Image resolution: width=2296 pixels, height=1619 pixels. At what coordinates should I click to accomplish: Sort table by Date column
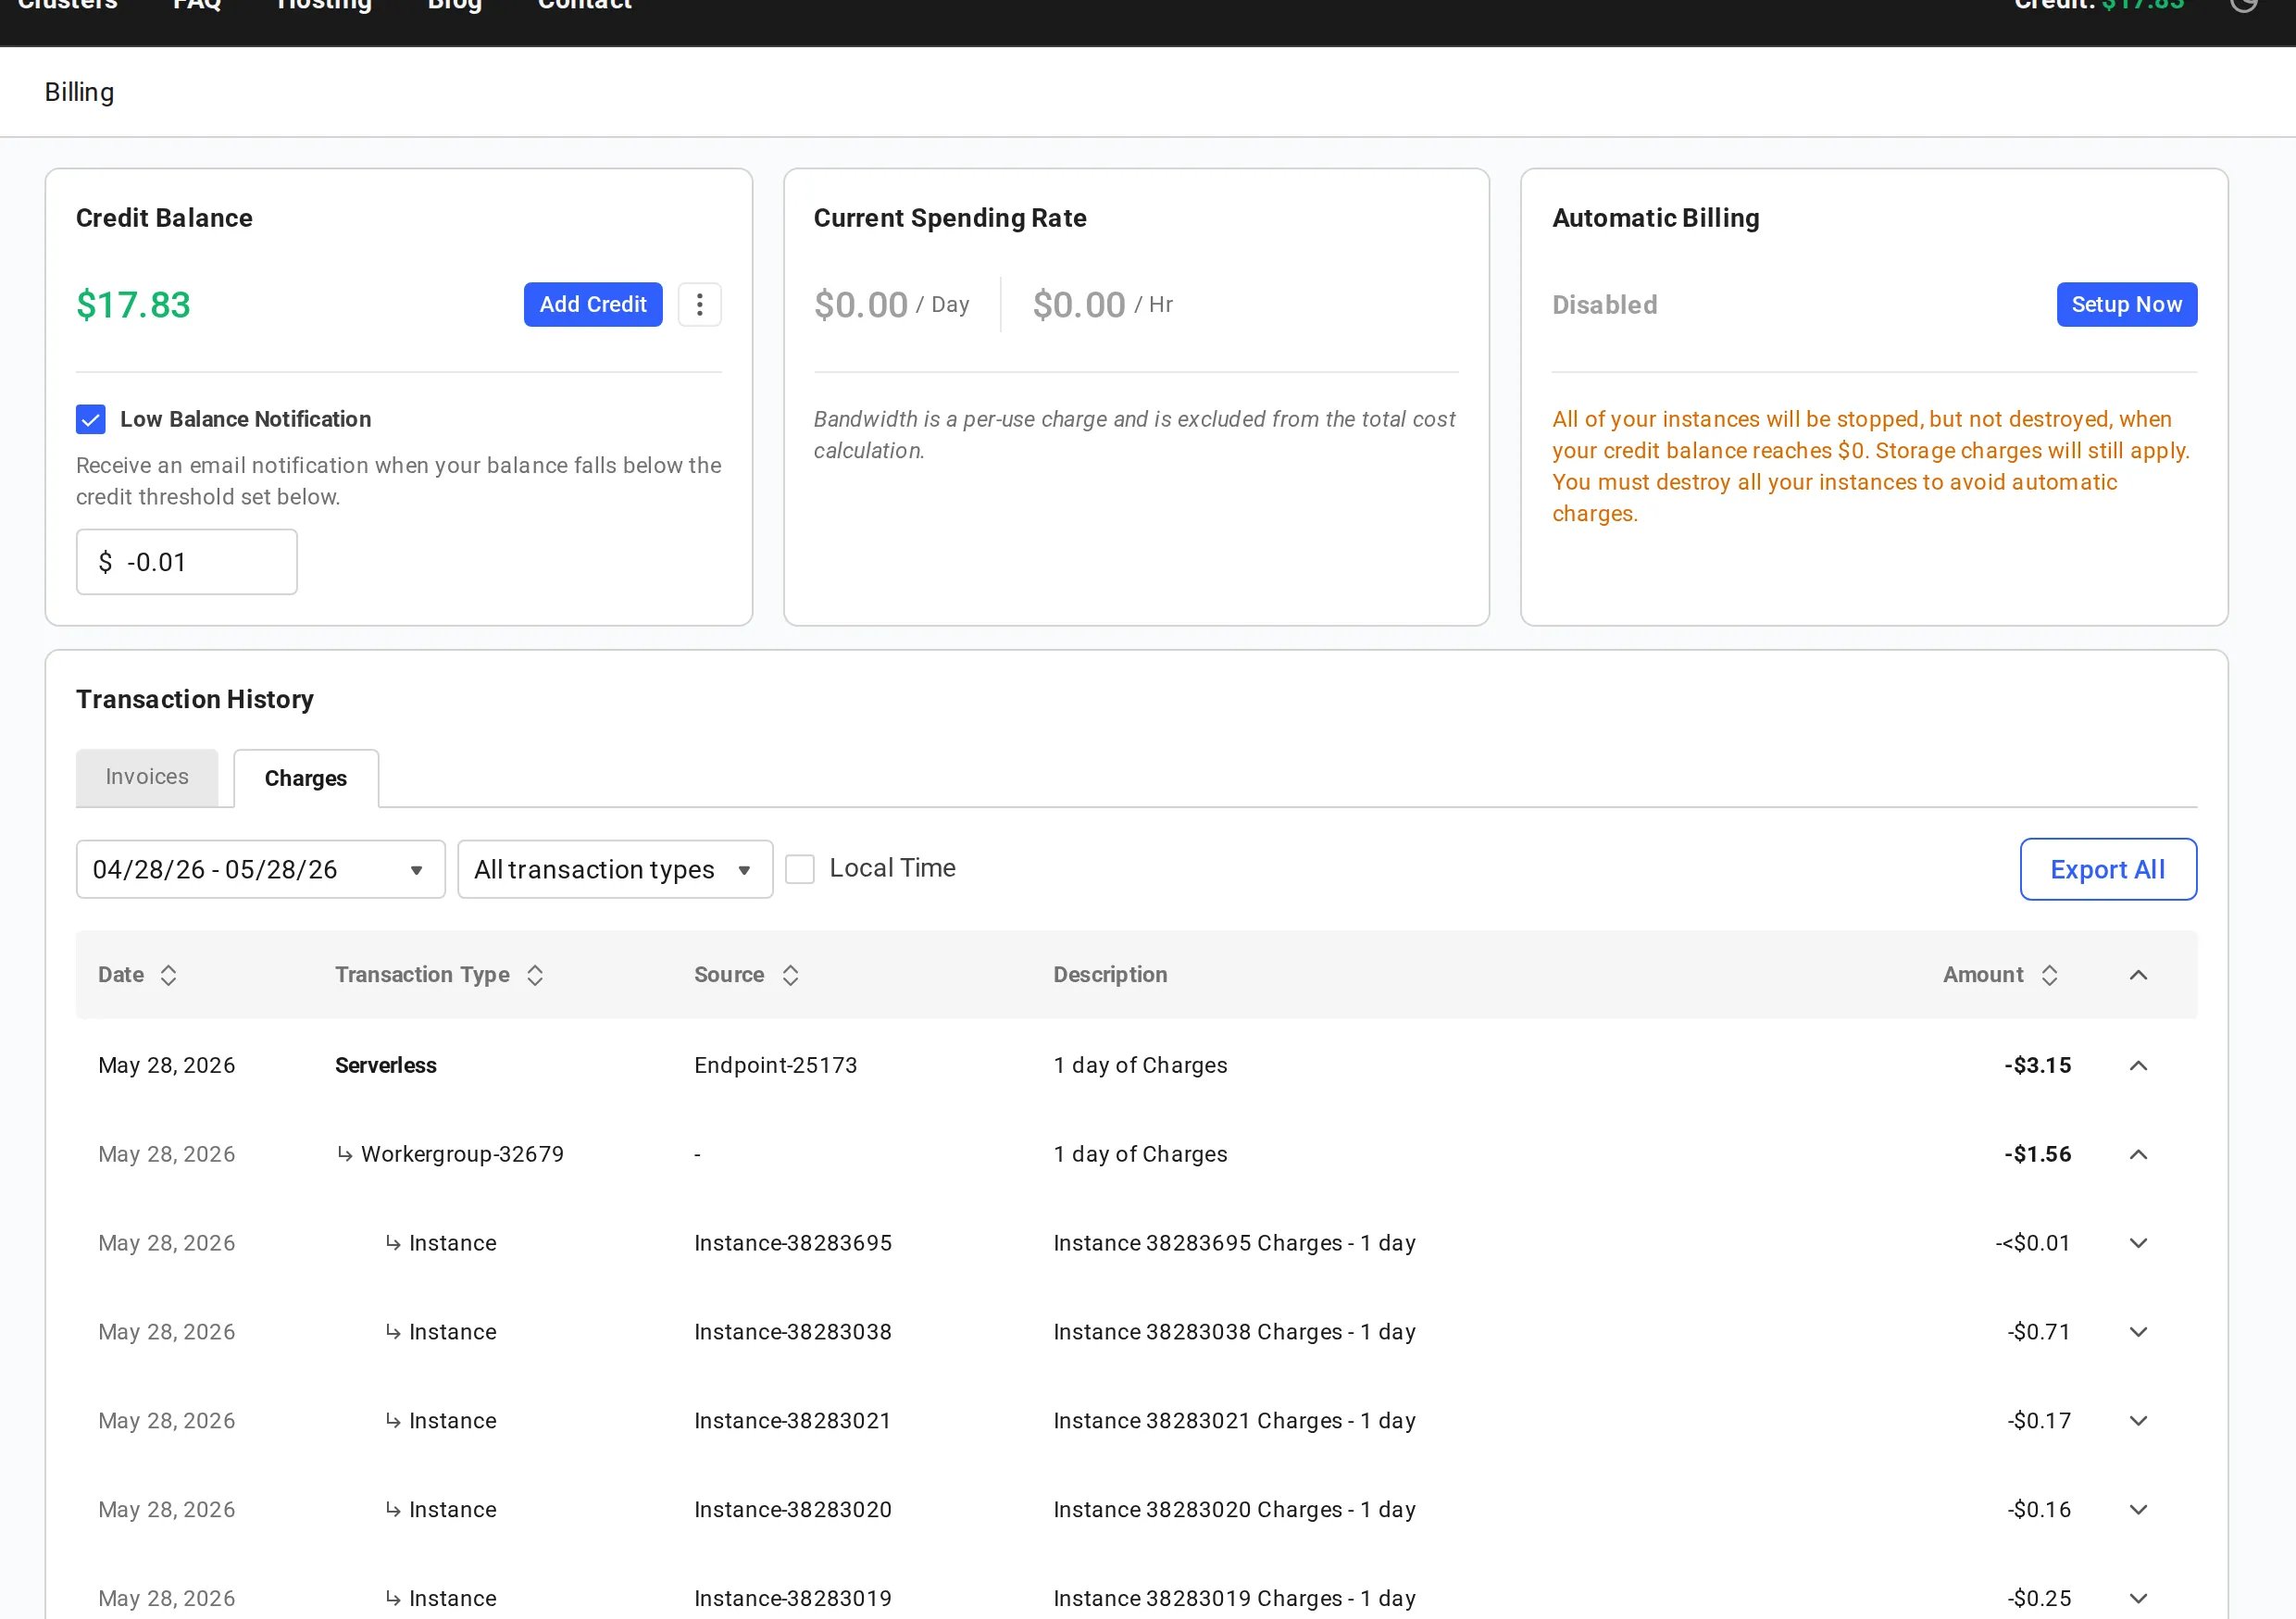[x=168, y=975]
